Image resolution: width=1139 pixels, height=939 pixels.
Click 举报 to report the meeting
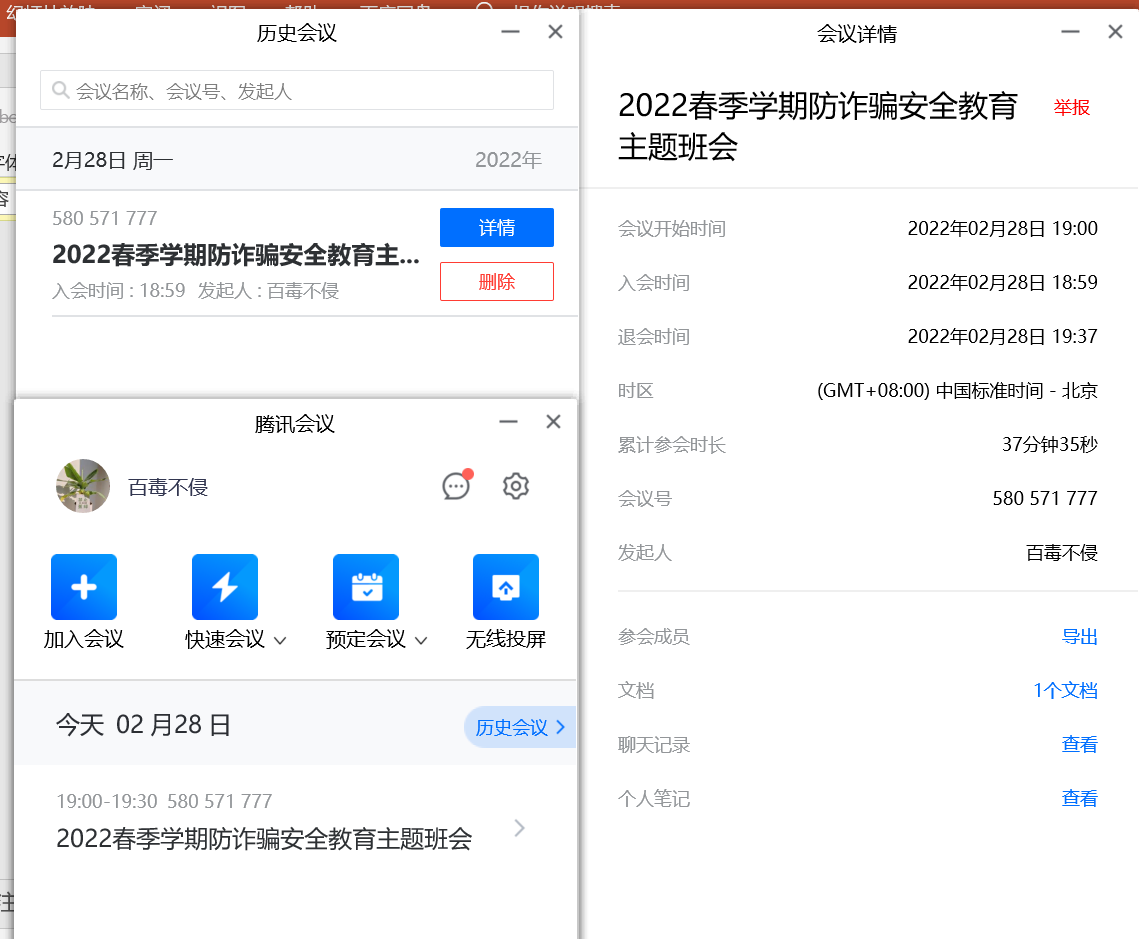1071,108
